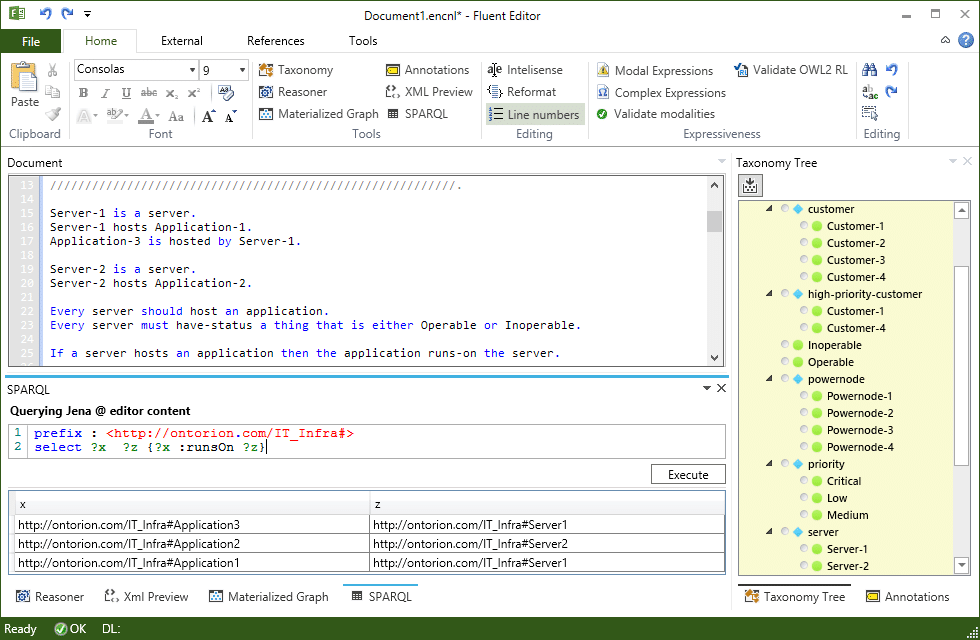
Task: Collapse the high-priority-customer node
Action: pyautogui.click(x=769, y=294)
